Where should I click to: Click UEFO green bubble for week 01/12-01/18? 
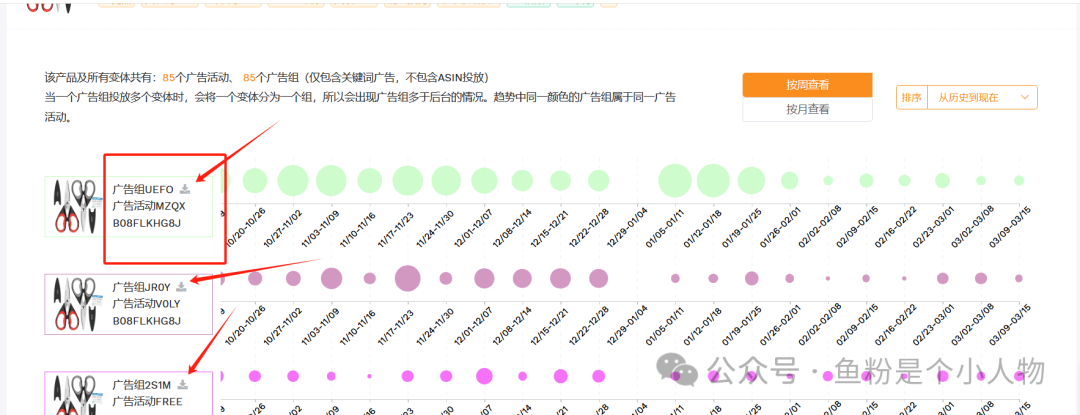click(x=713, y=180)
